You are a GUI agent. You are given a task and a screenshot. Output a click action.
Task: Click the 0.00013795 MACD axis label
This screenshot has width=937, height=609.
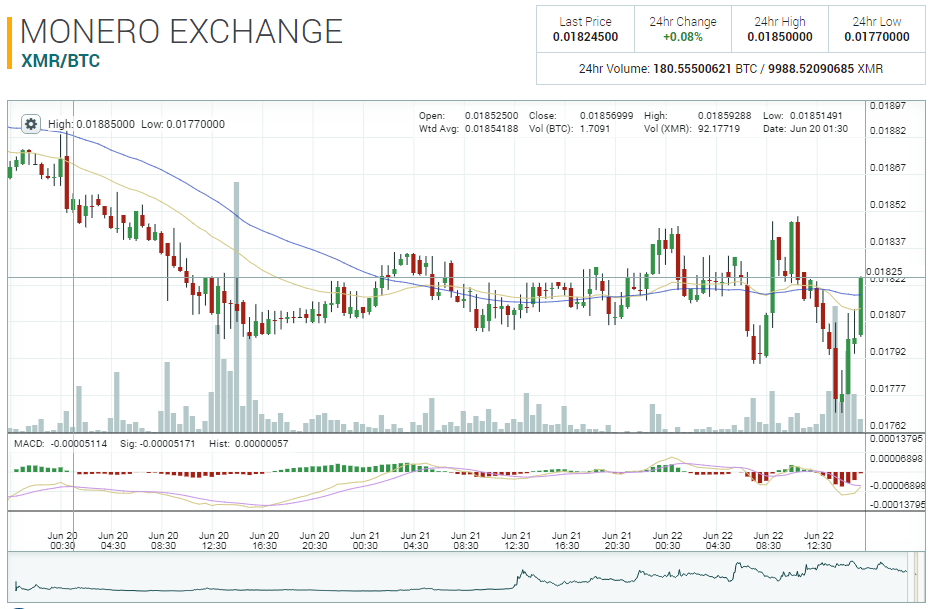point(896,439)
